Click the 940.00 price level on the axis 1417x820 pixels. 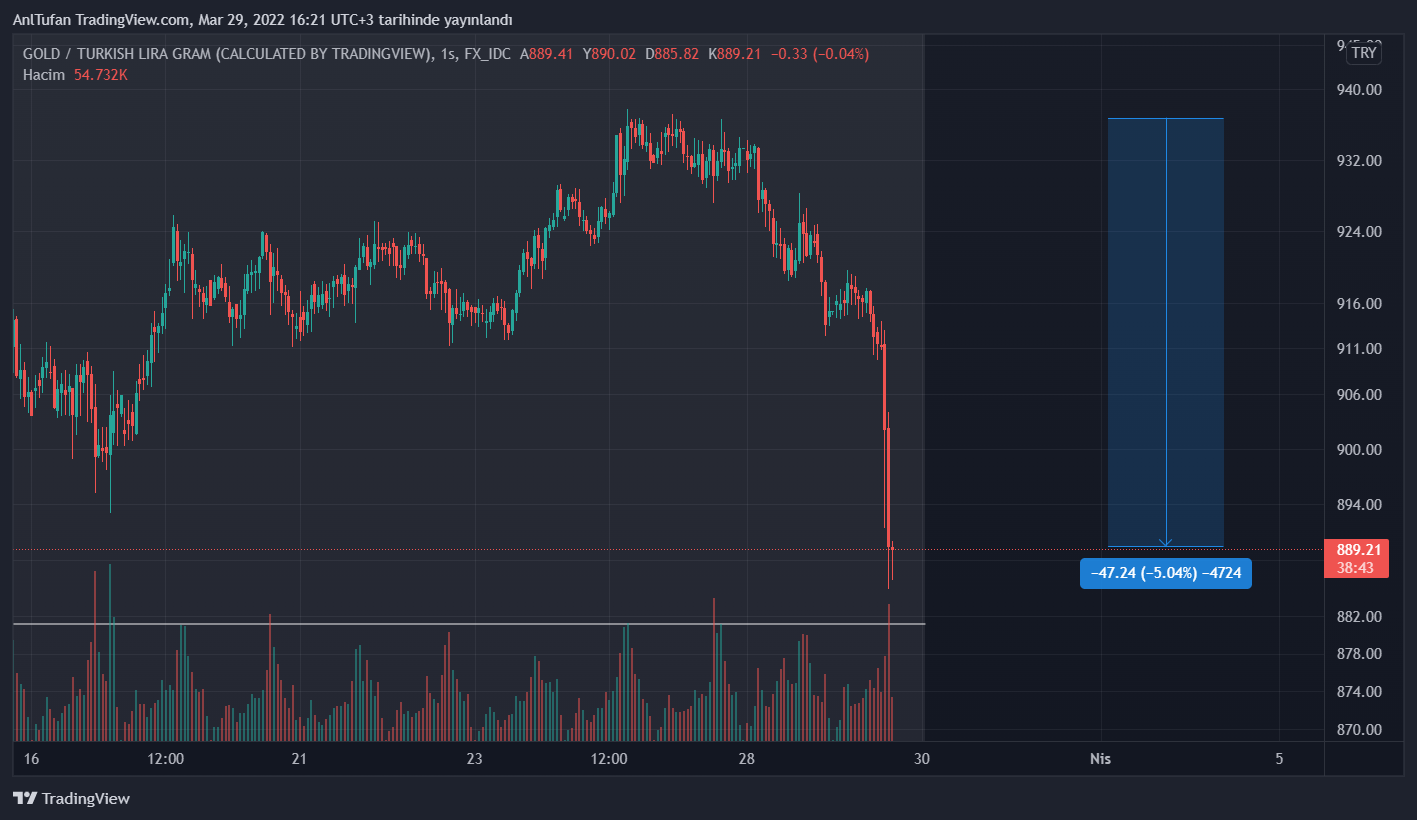(1359, 90)
